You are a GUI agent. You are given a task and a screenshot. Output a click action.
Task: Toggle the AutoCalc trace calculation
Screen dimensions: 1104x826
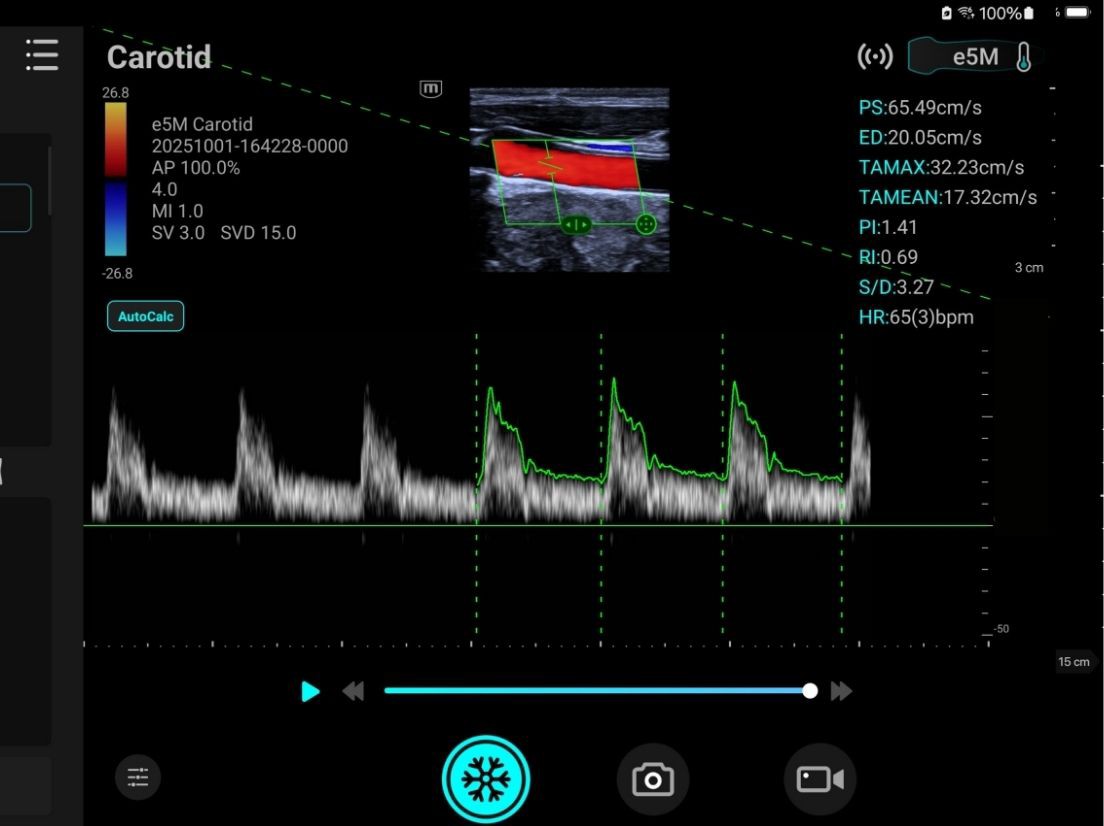click(146, 316)
